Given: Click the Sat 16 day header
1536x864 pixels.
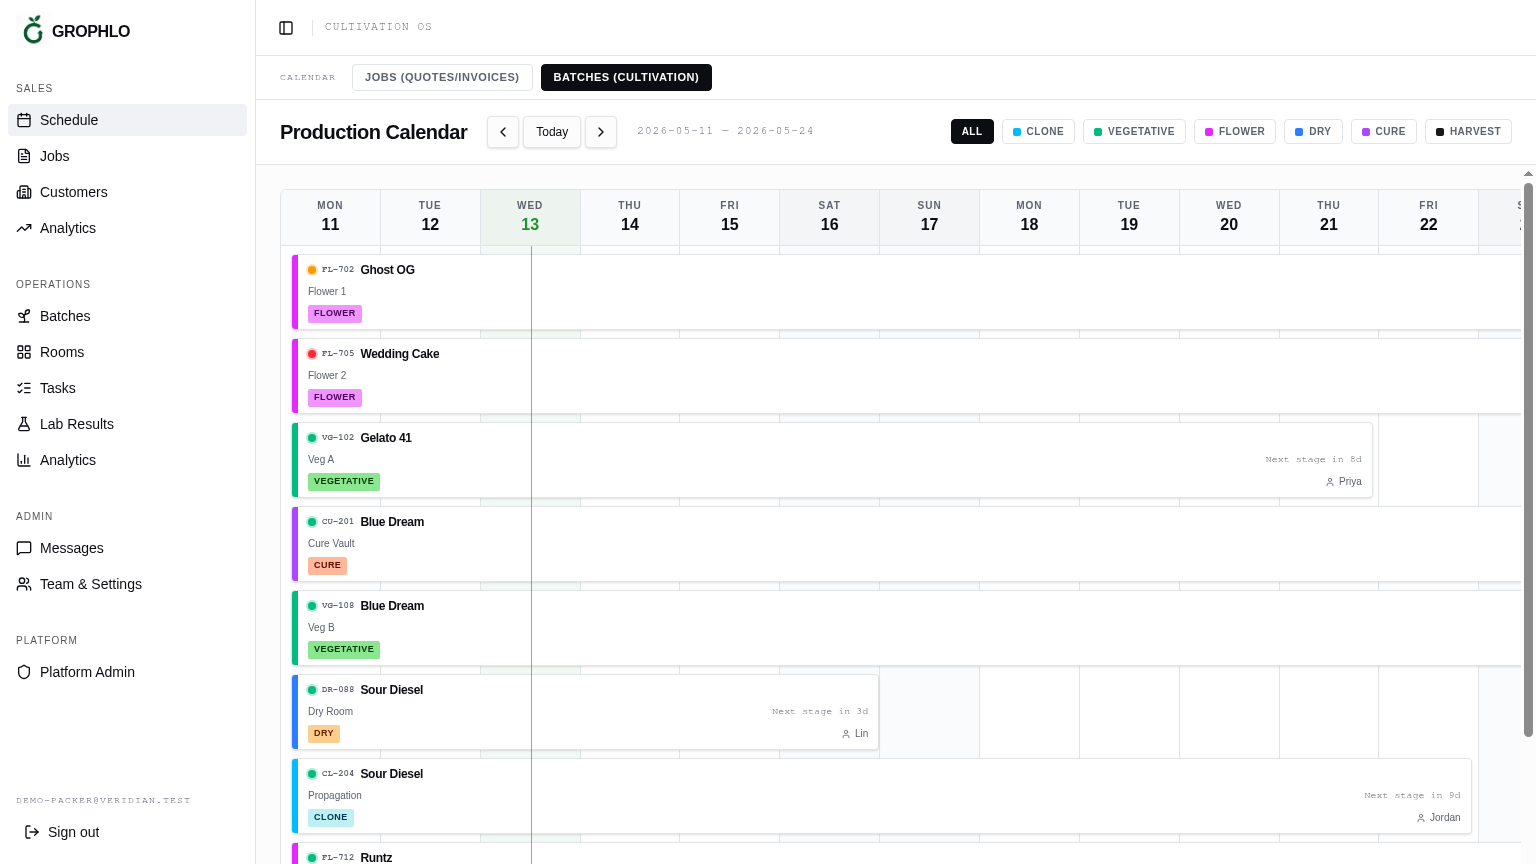Looking at the screenshot, I should (x=830, y=217).
